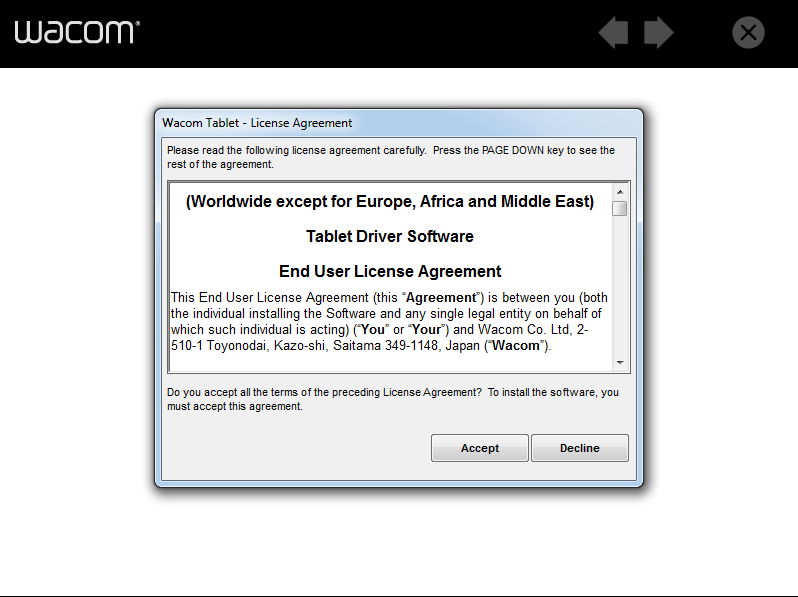Close the Wacom installer with the X icon
This screenshot has height=597, width=798.
pyautogui.click(x=748, y=33)
